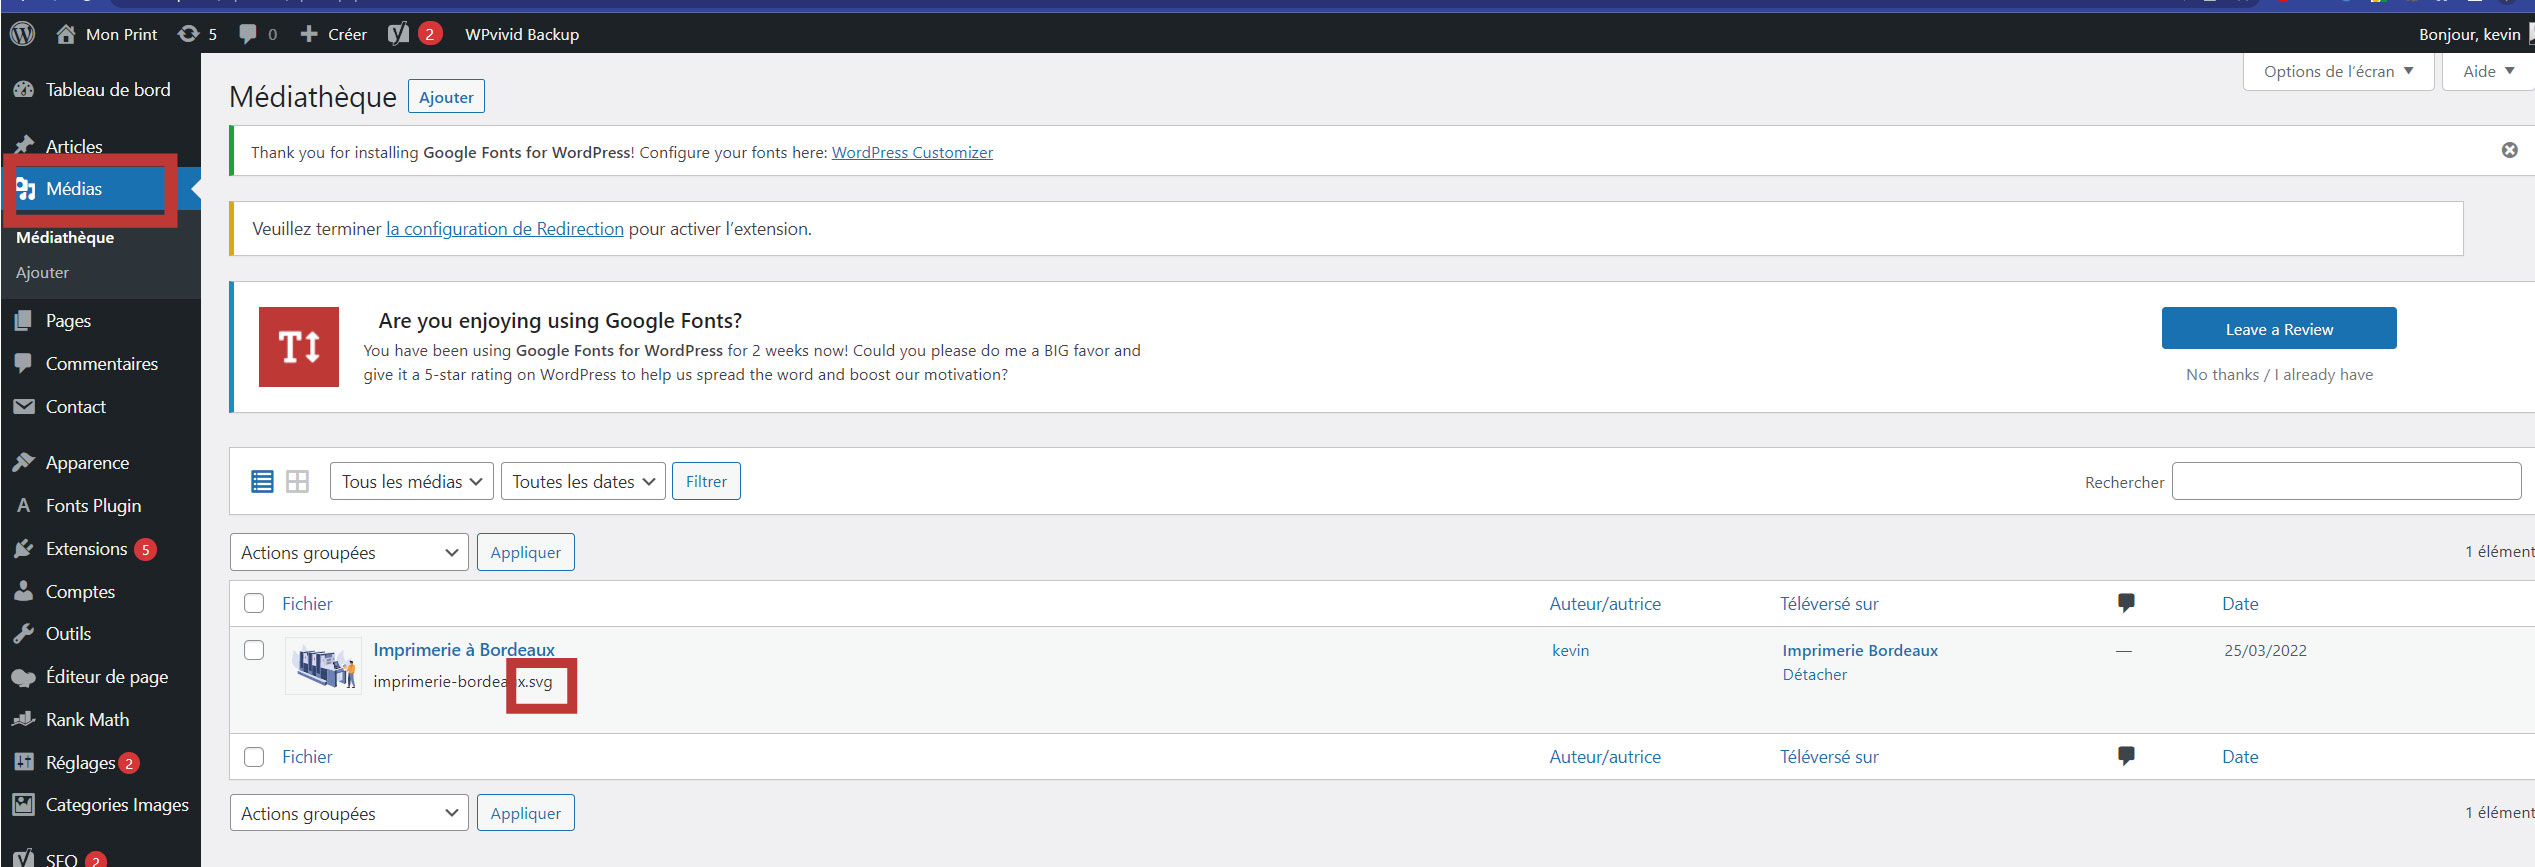Open Tableau de bord dashboard icon
This screenshot has width=2535, height=867.
[24, 90]
